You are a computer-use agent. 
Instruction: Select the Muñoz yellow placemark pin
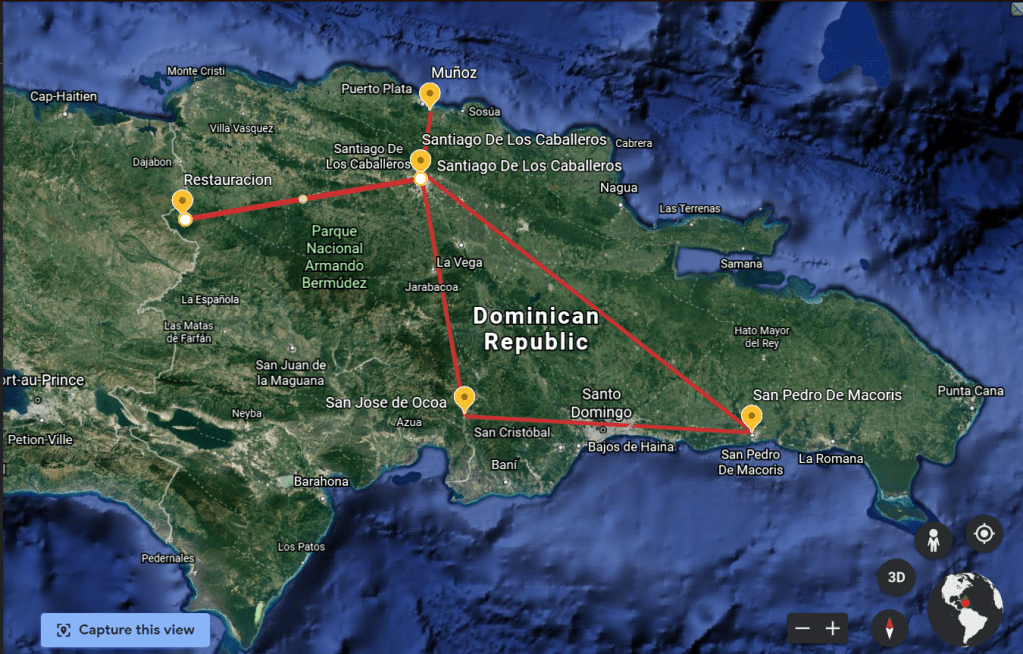pos(429,95)
